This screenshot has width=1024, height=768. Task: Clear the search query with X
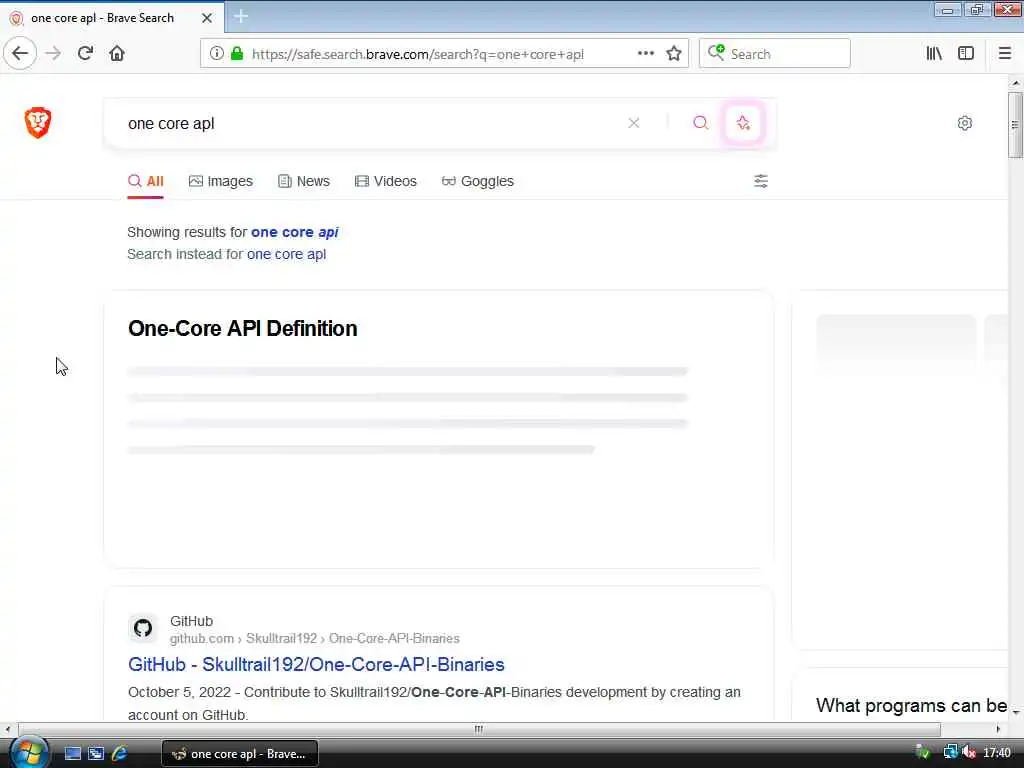tap(633, 123)
